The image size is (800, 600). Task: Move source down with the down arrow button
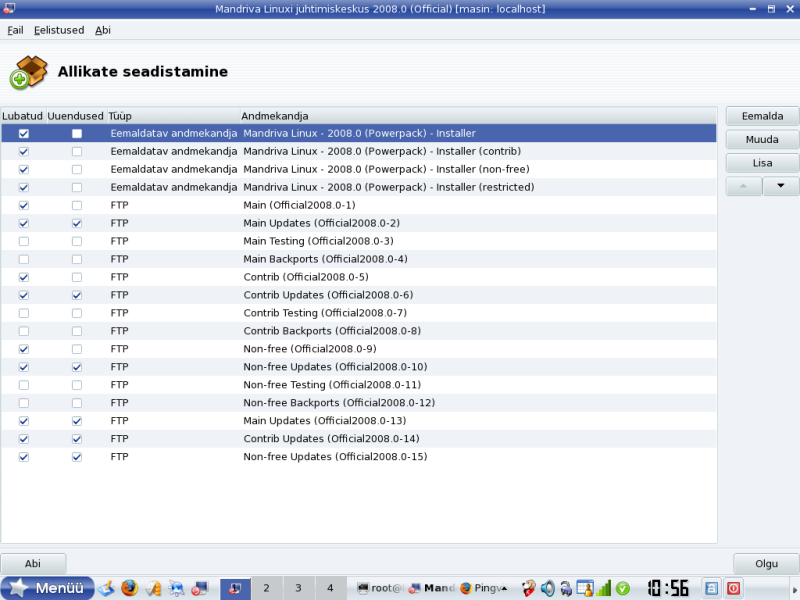click(x=781, y=186)
